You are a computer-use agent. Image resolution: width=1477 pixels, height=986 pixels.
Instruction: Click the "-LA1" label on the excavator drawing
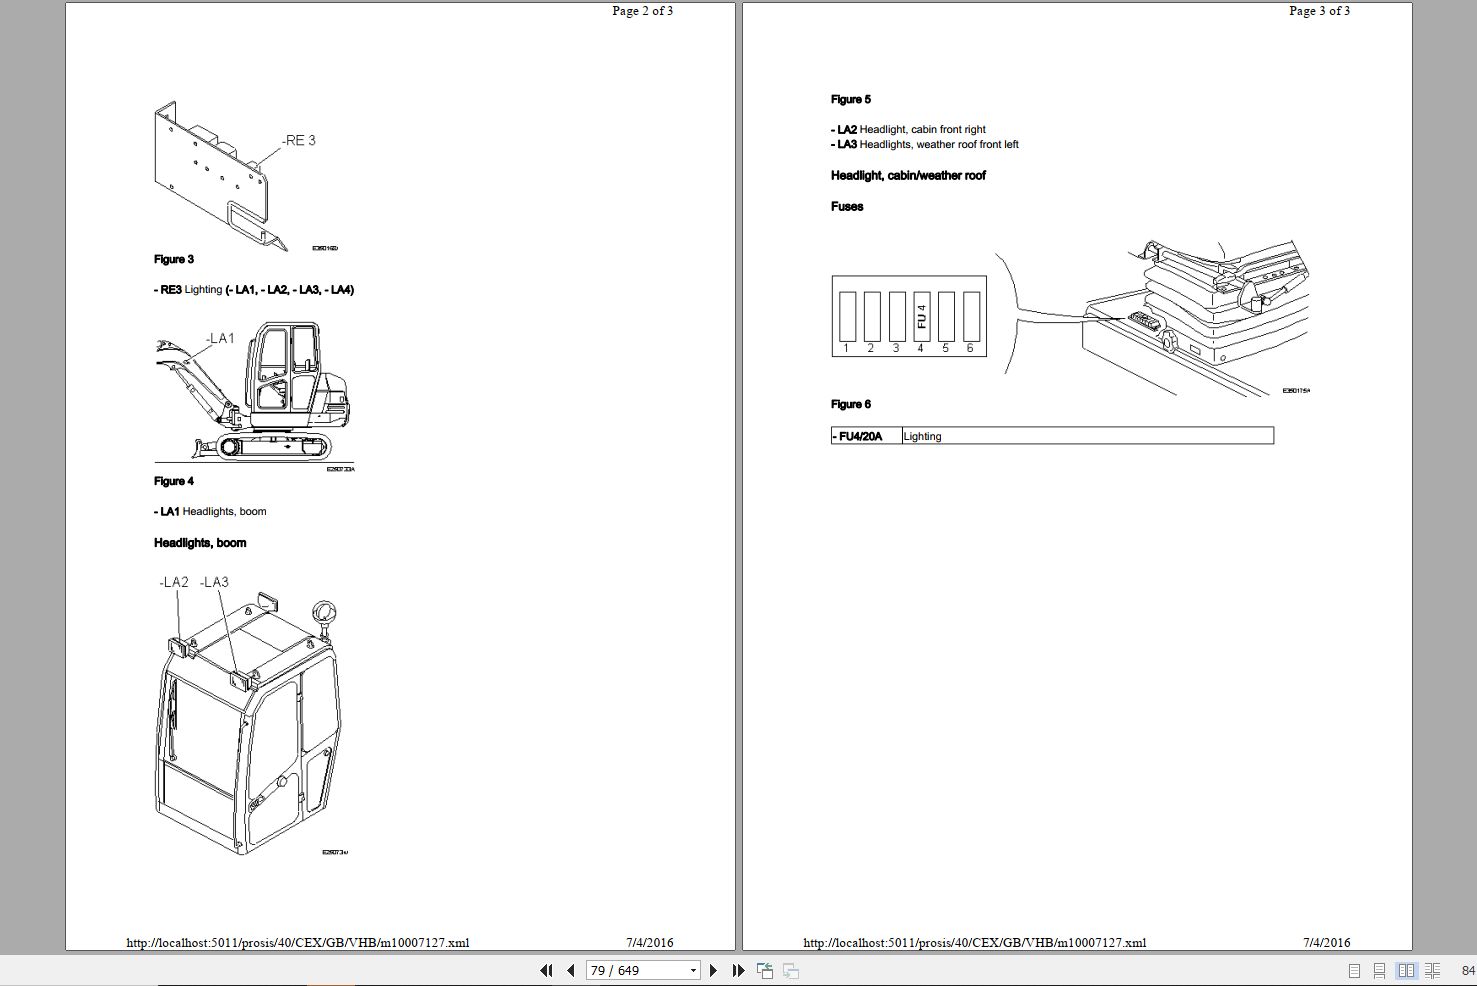coord(220,339)
